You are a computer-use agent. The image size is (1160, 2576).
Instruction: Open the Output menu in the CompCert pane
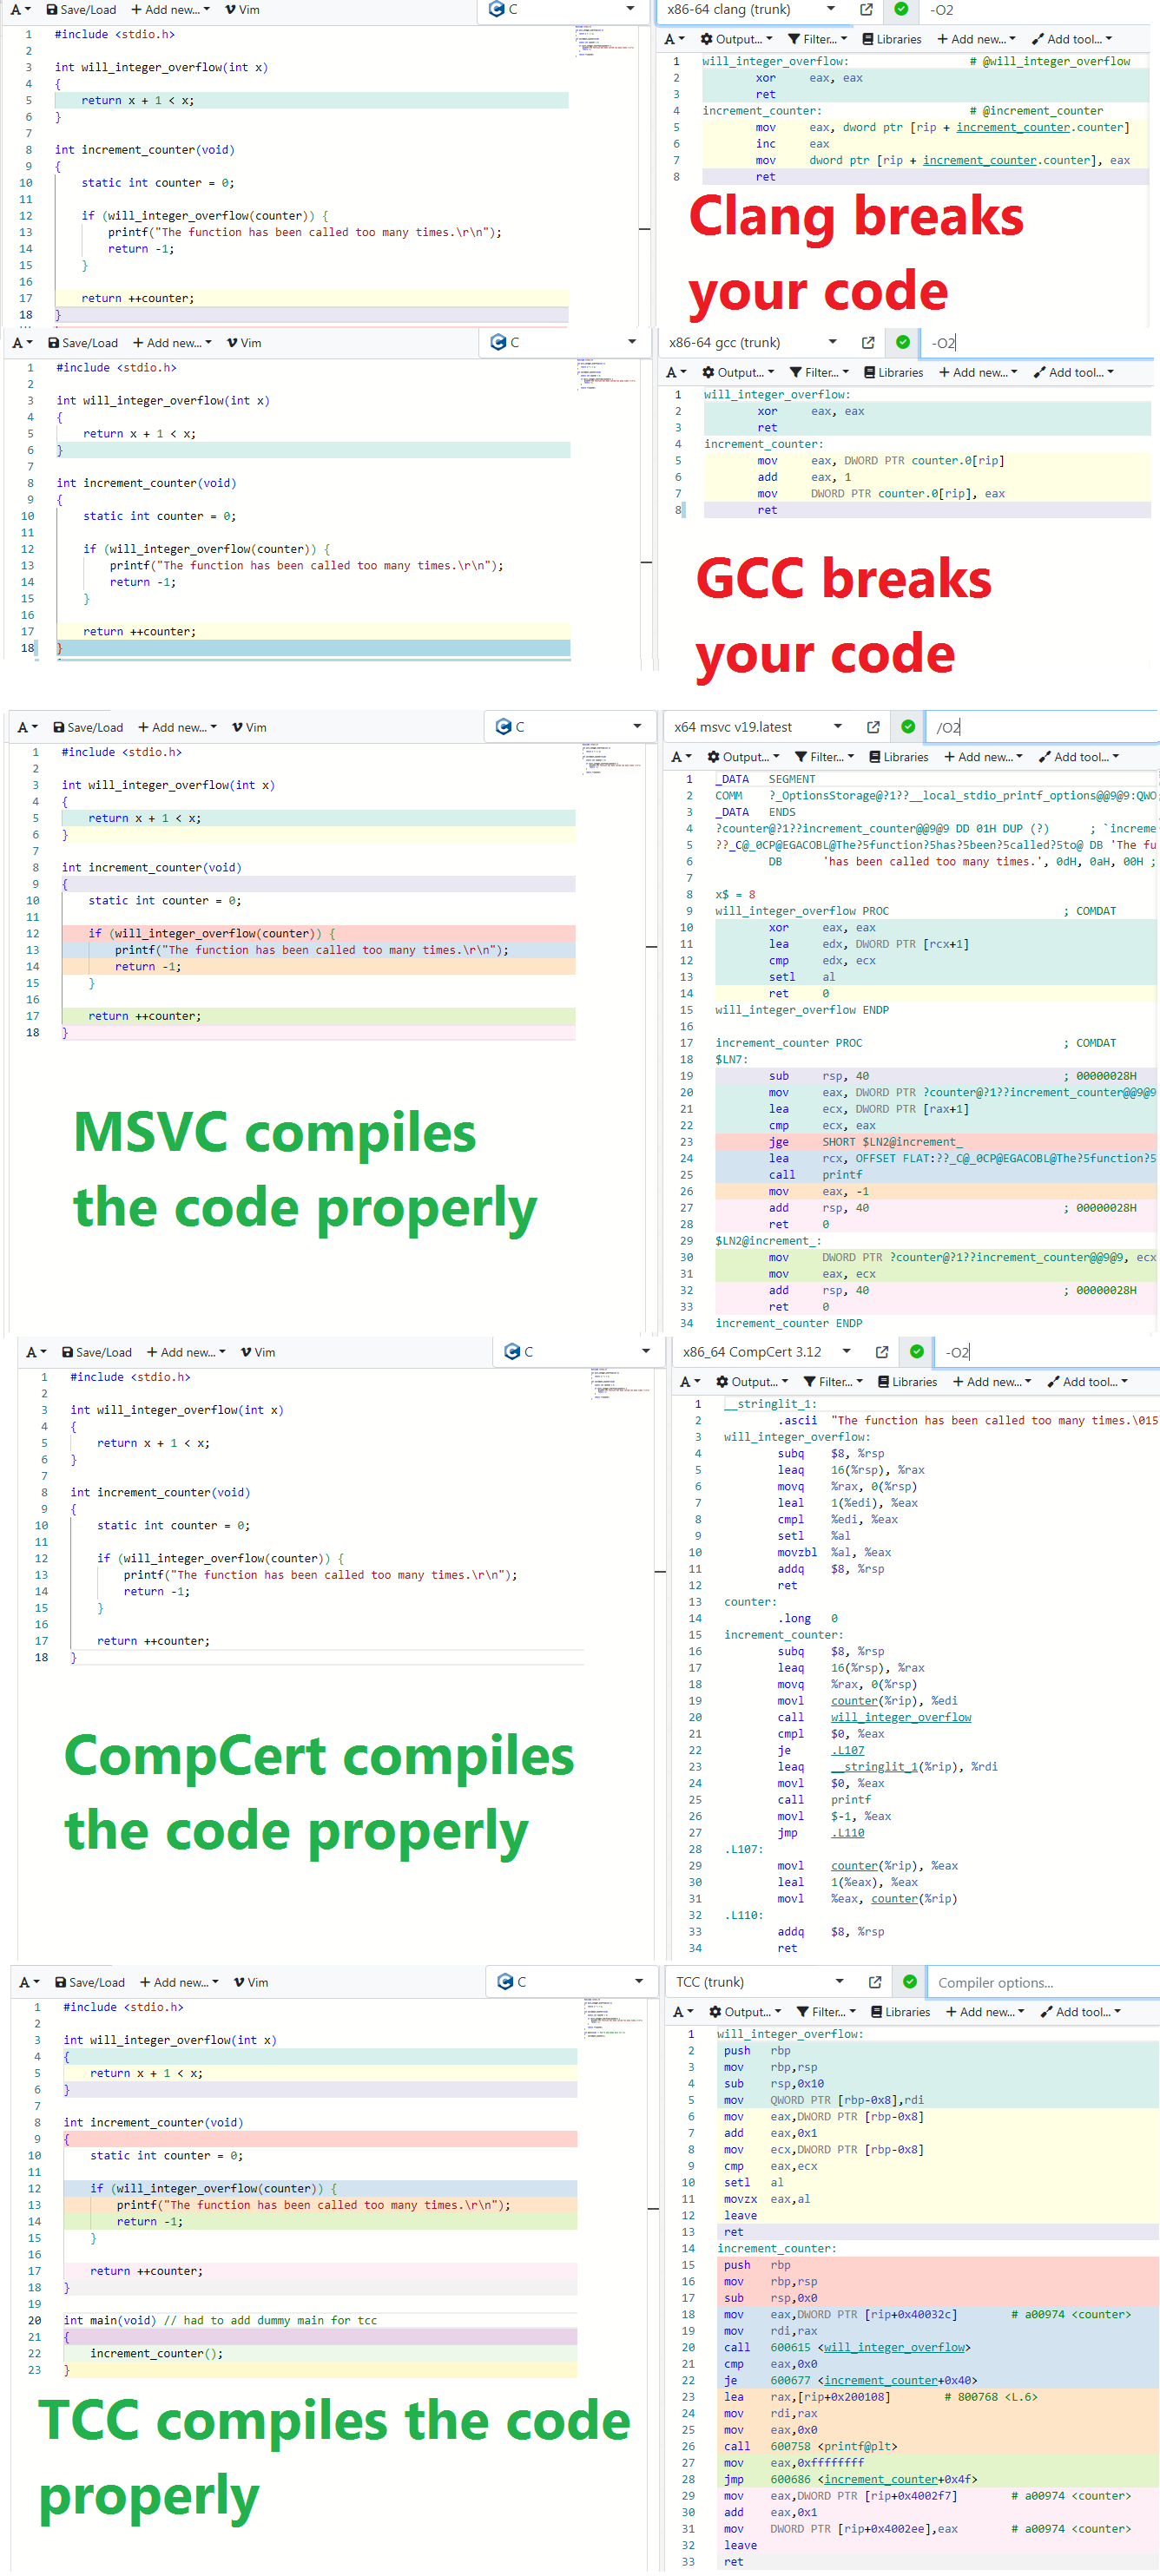[x=753, y=1382]
